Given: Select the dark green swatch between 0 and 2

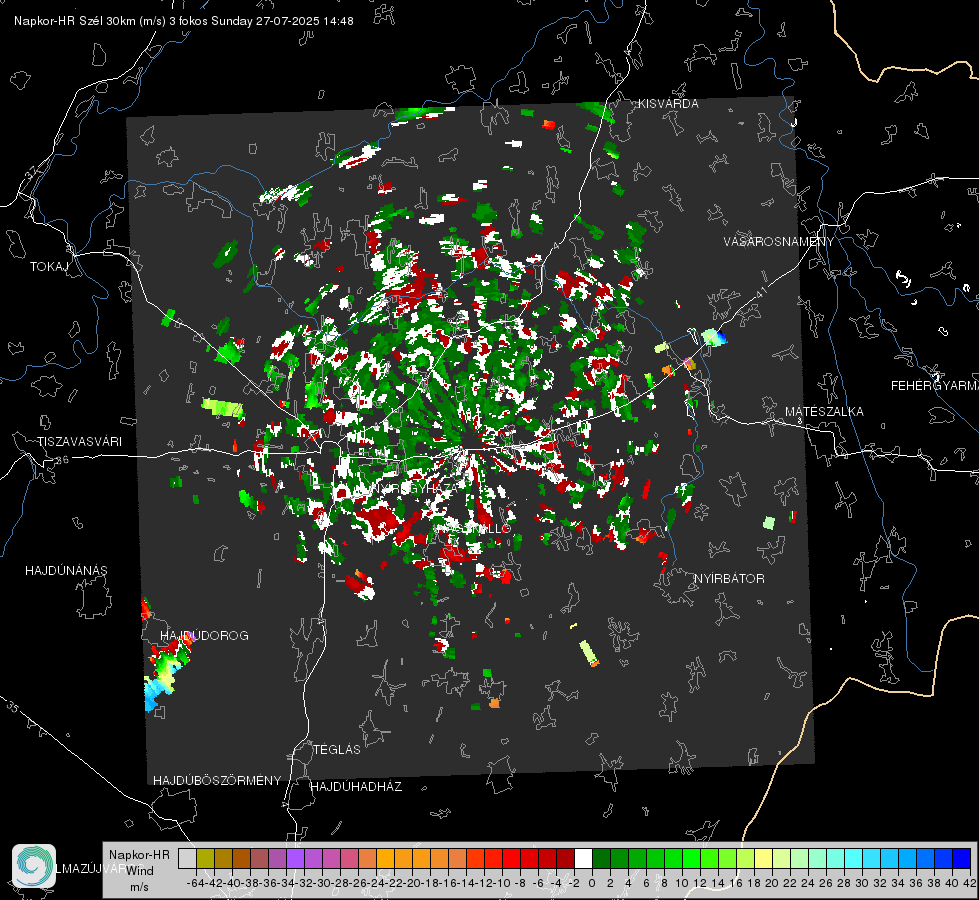Looking at the screenshot, I should 601,858.
